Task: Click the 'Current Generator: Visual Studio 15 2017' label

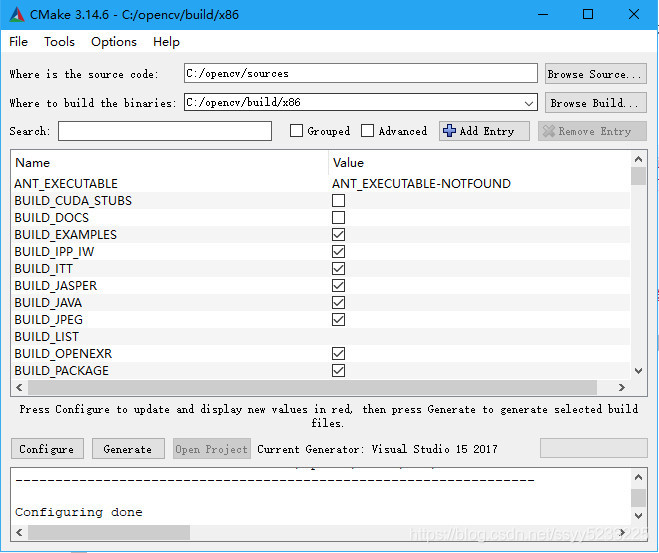Action: point(377,449)
